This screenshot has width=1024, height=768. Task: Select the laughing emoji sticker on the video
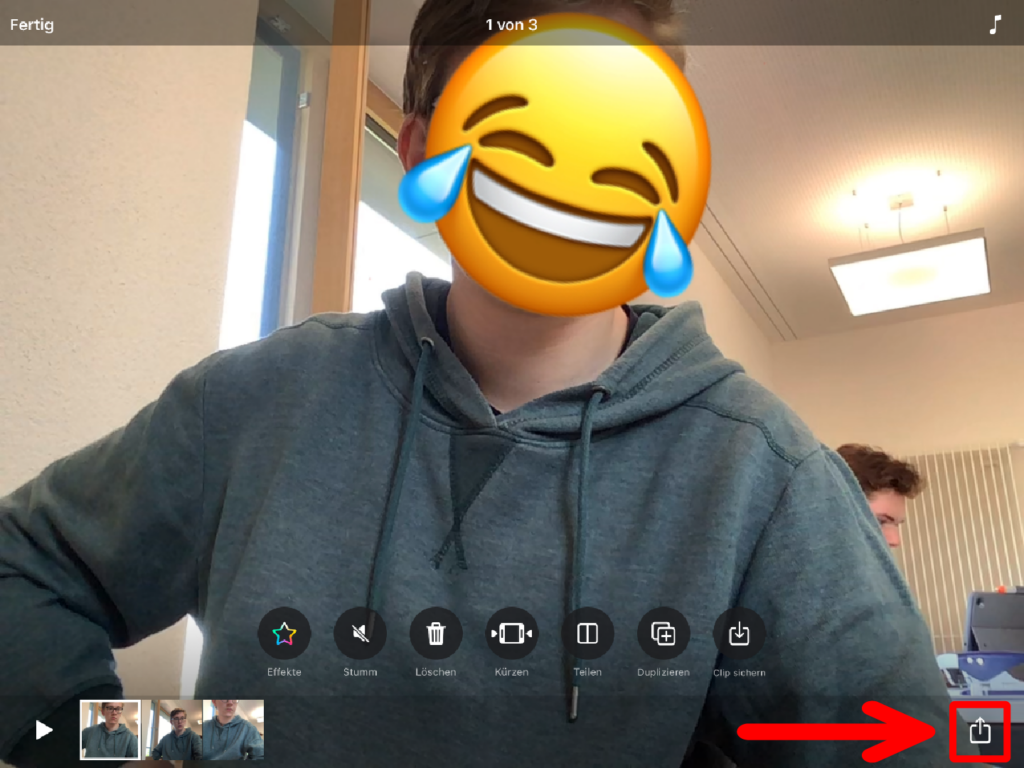point(555,165)
